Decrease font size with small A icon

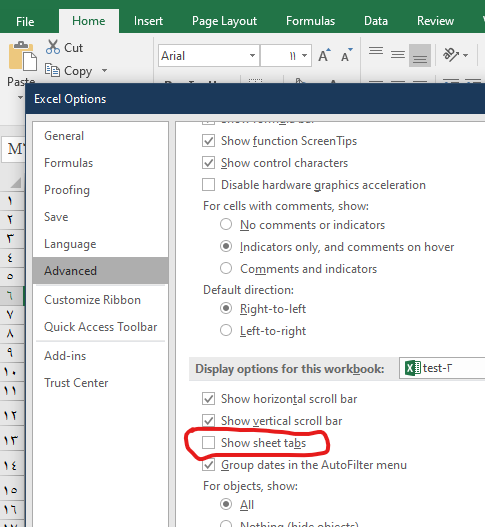pos(347,55)
